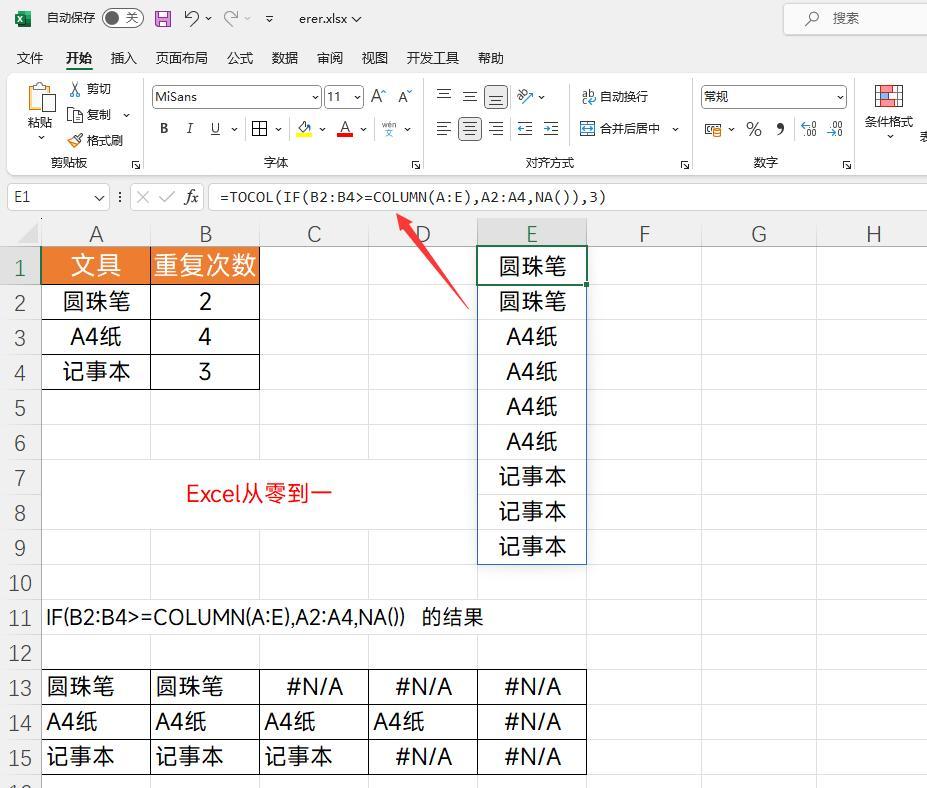The height and width of the screenshot is (788, 927).
Task: Decrease font size
Action: pyautogui.click(x=404, y=96)
